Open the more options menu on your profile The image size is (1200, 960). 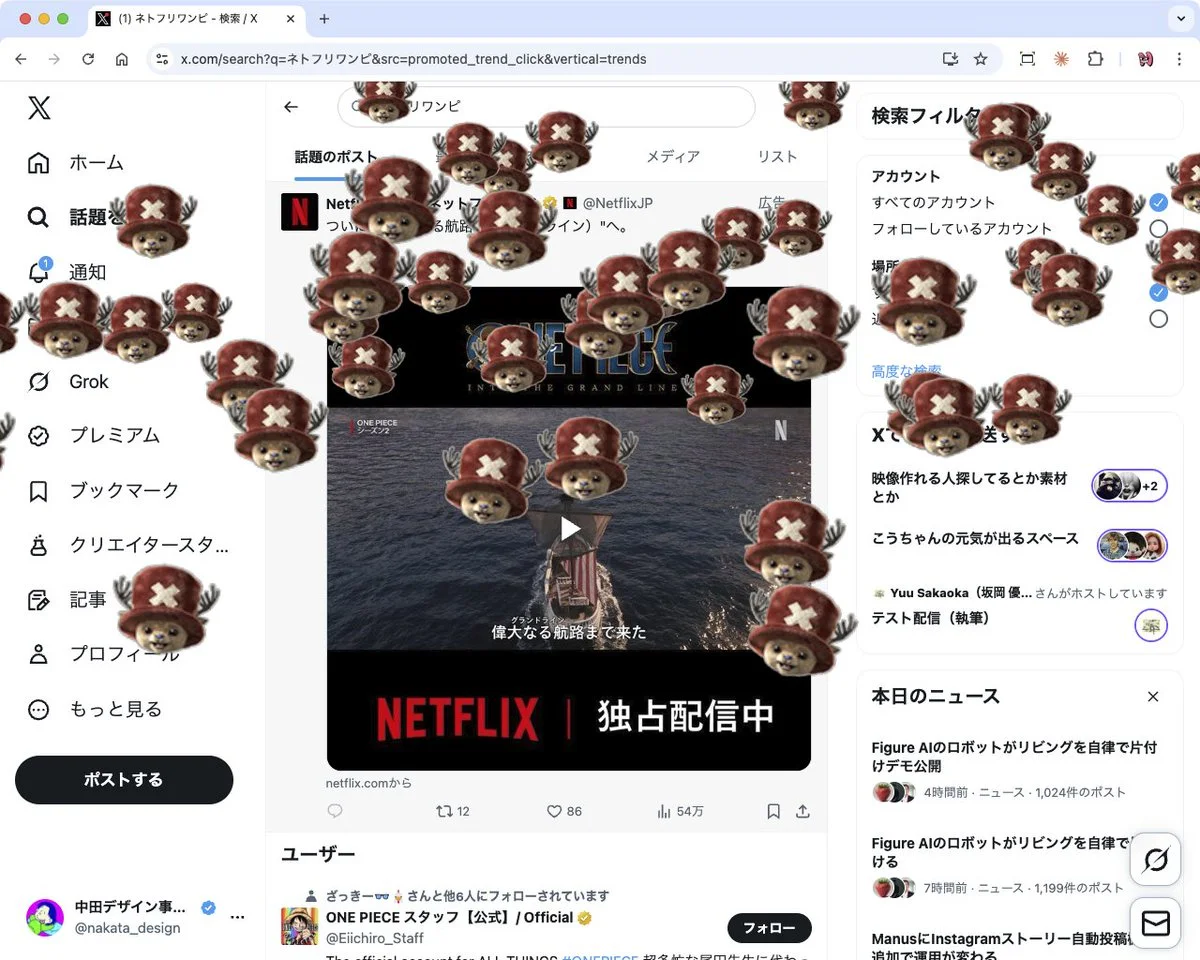pos(237,918)
